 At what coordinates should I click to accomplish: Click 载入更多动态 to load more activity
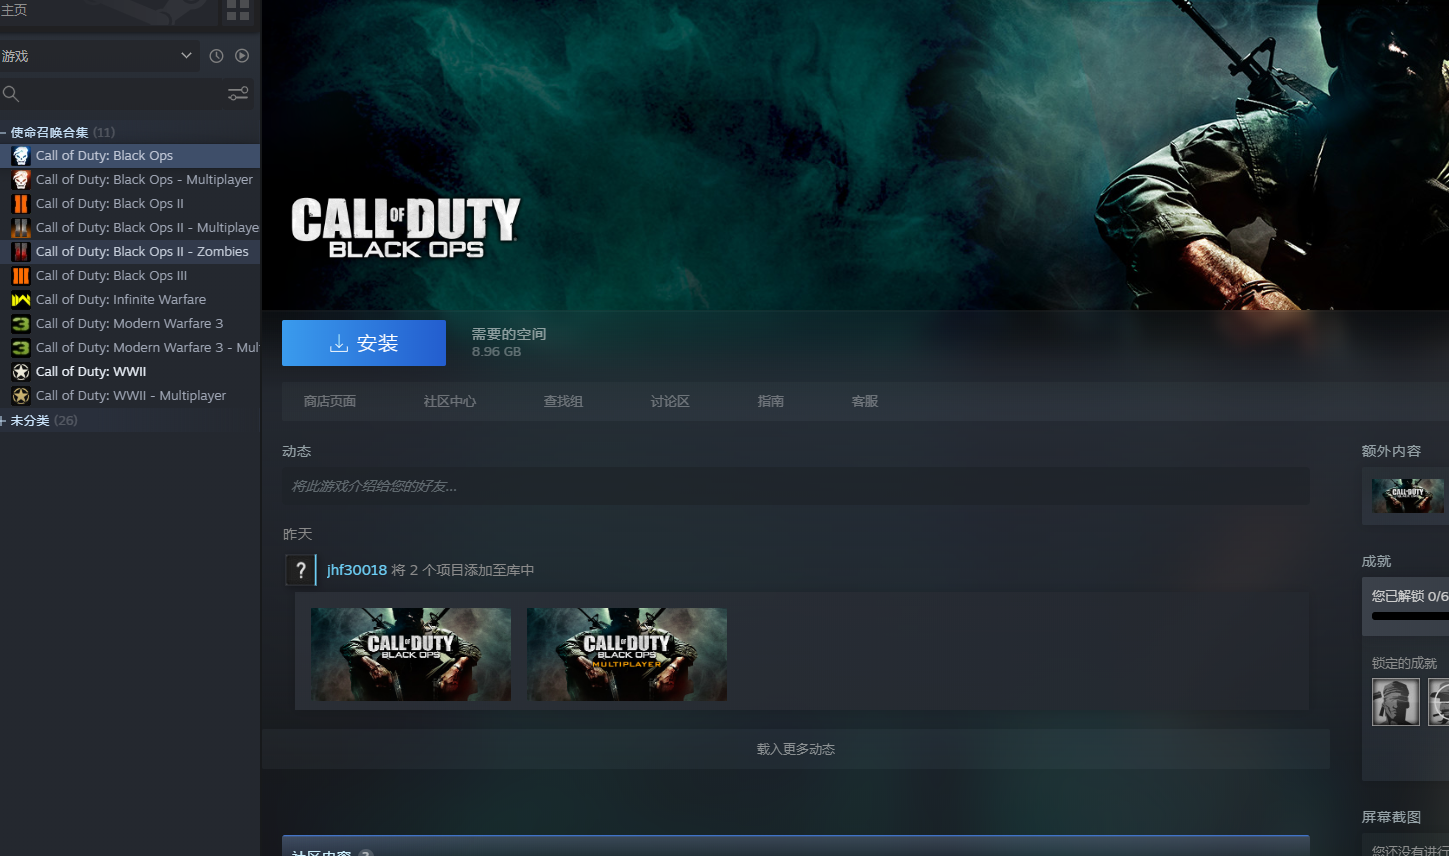[x=795, y=749]
